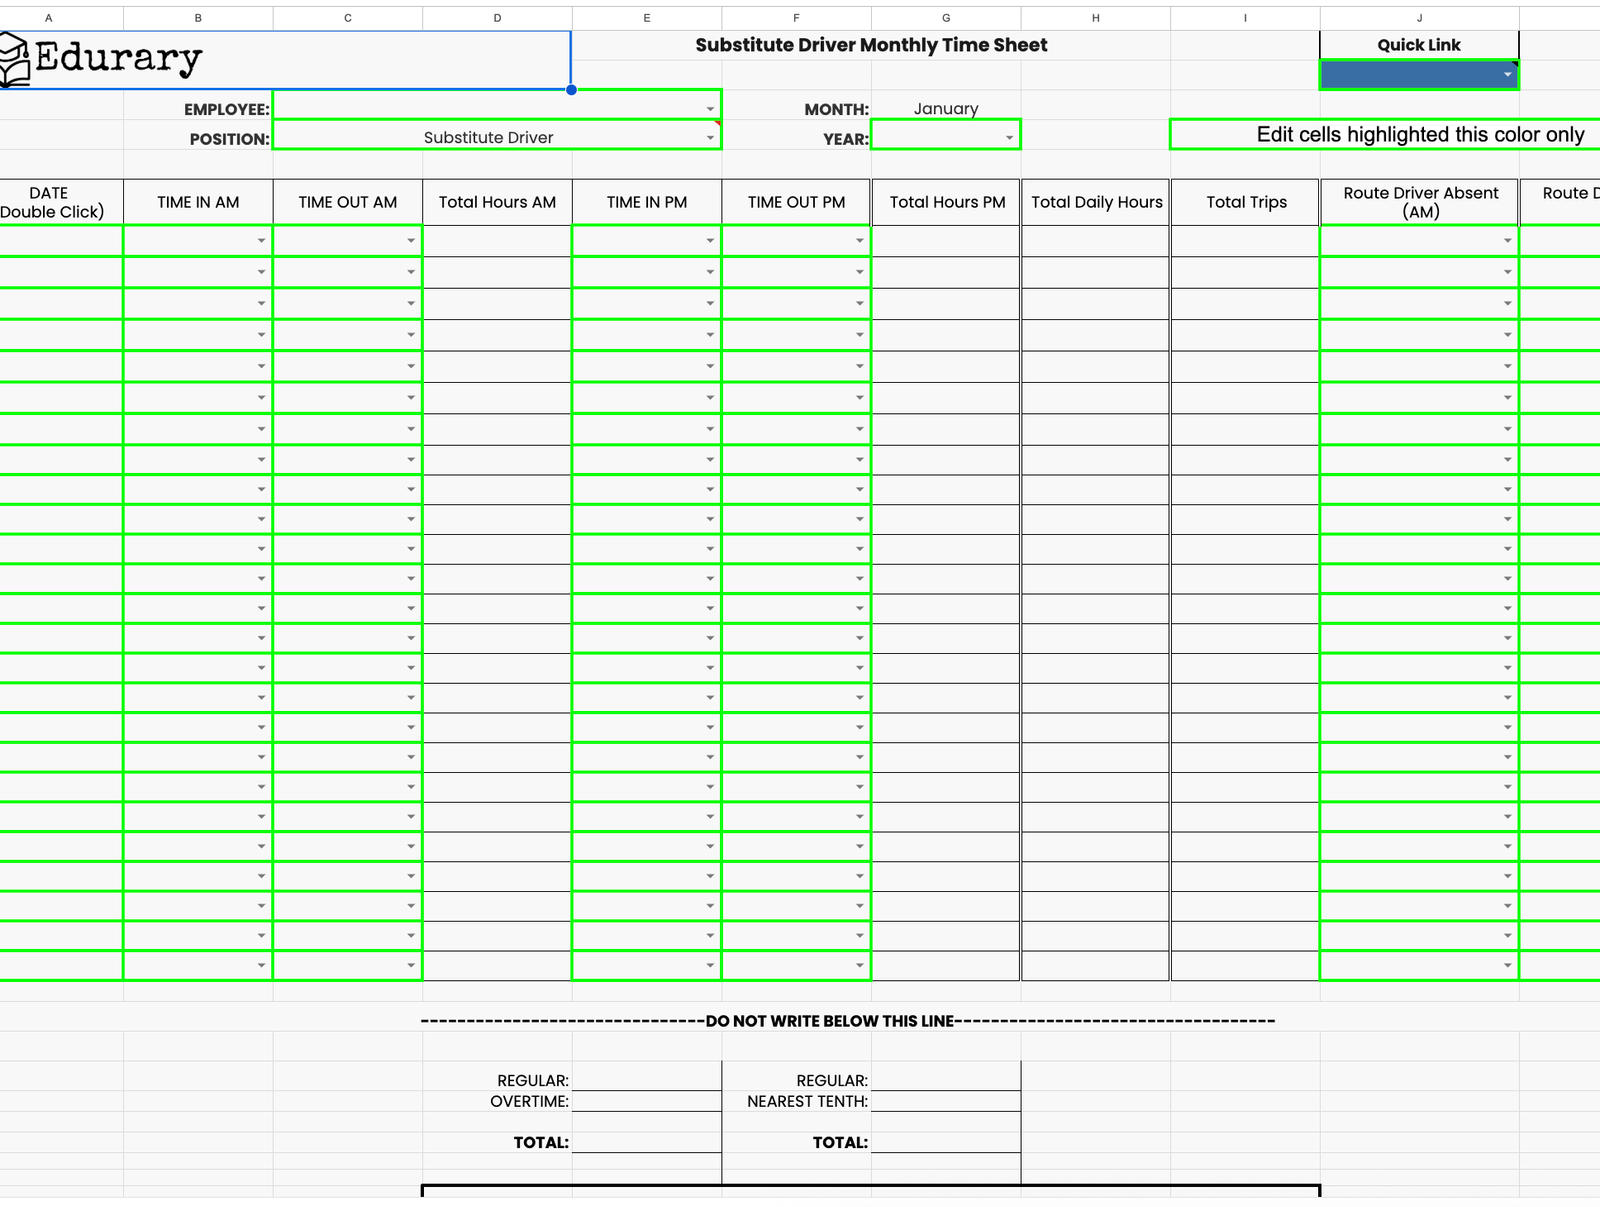Screen dimensions: 1600x1207
Task: Expand the EMPLOYEE dropdown arrow
Action: (710, 109)
